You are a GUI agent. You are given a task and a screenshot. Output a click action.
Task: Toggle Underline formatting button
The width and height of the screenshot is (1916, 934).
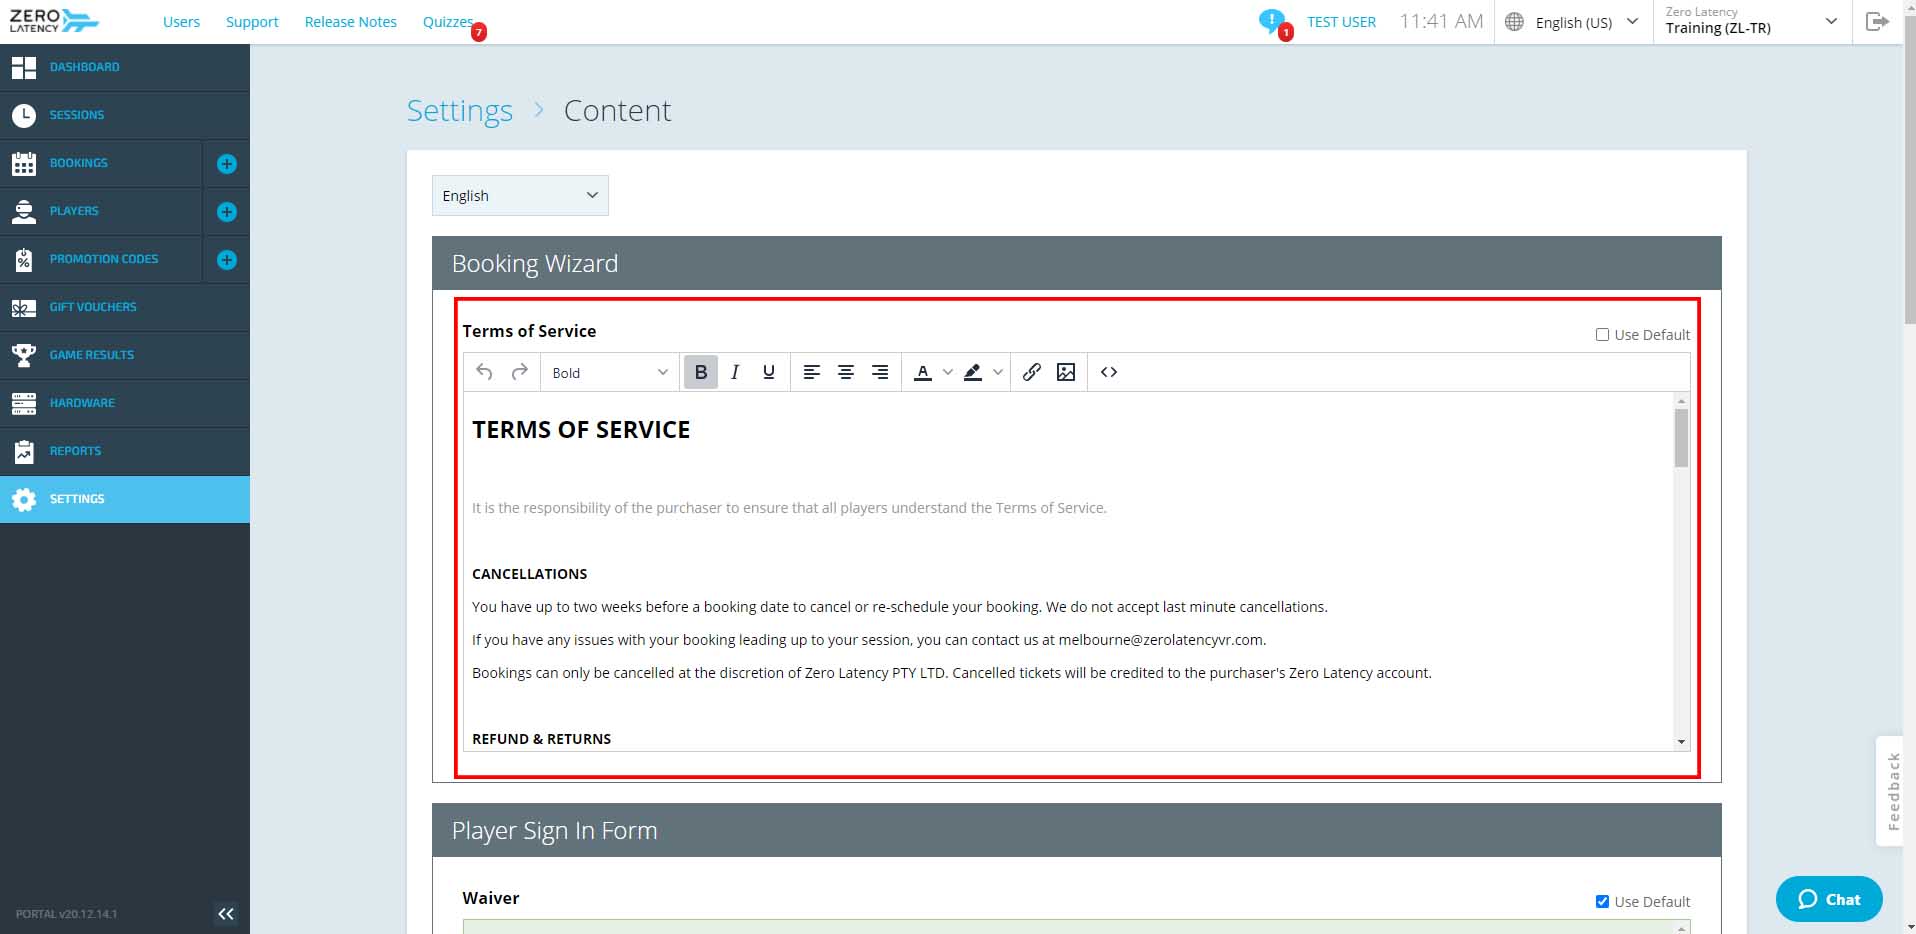coord(768,372)
